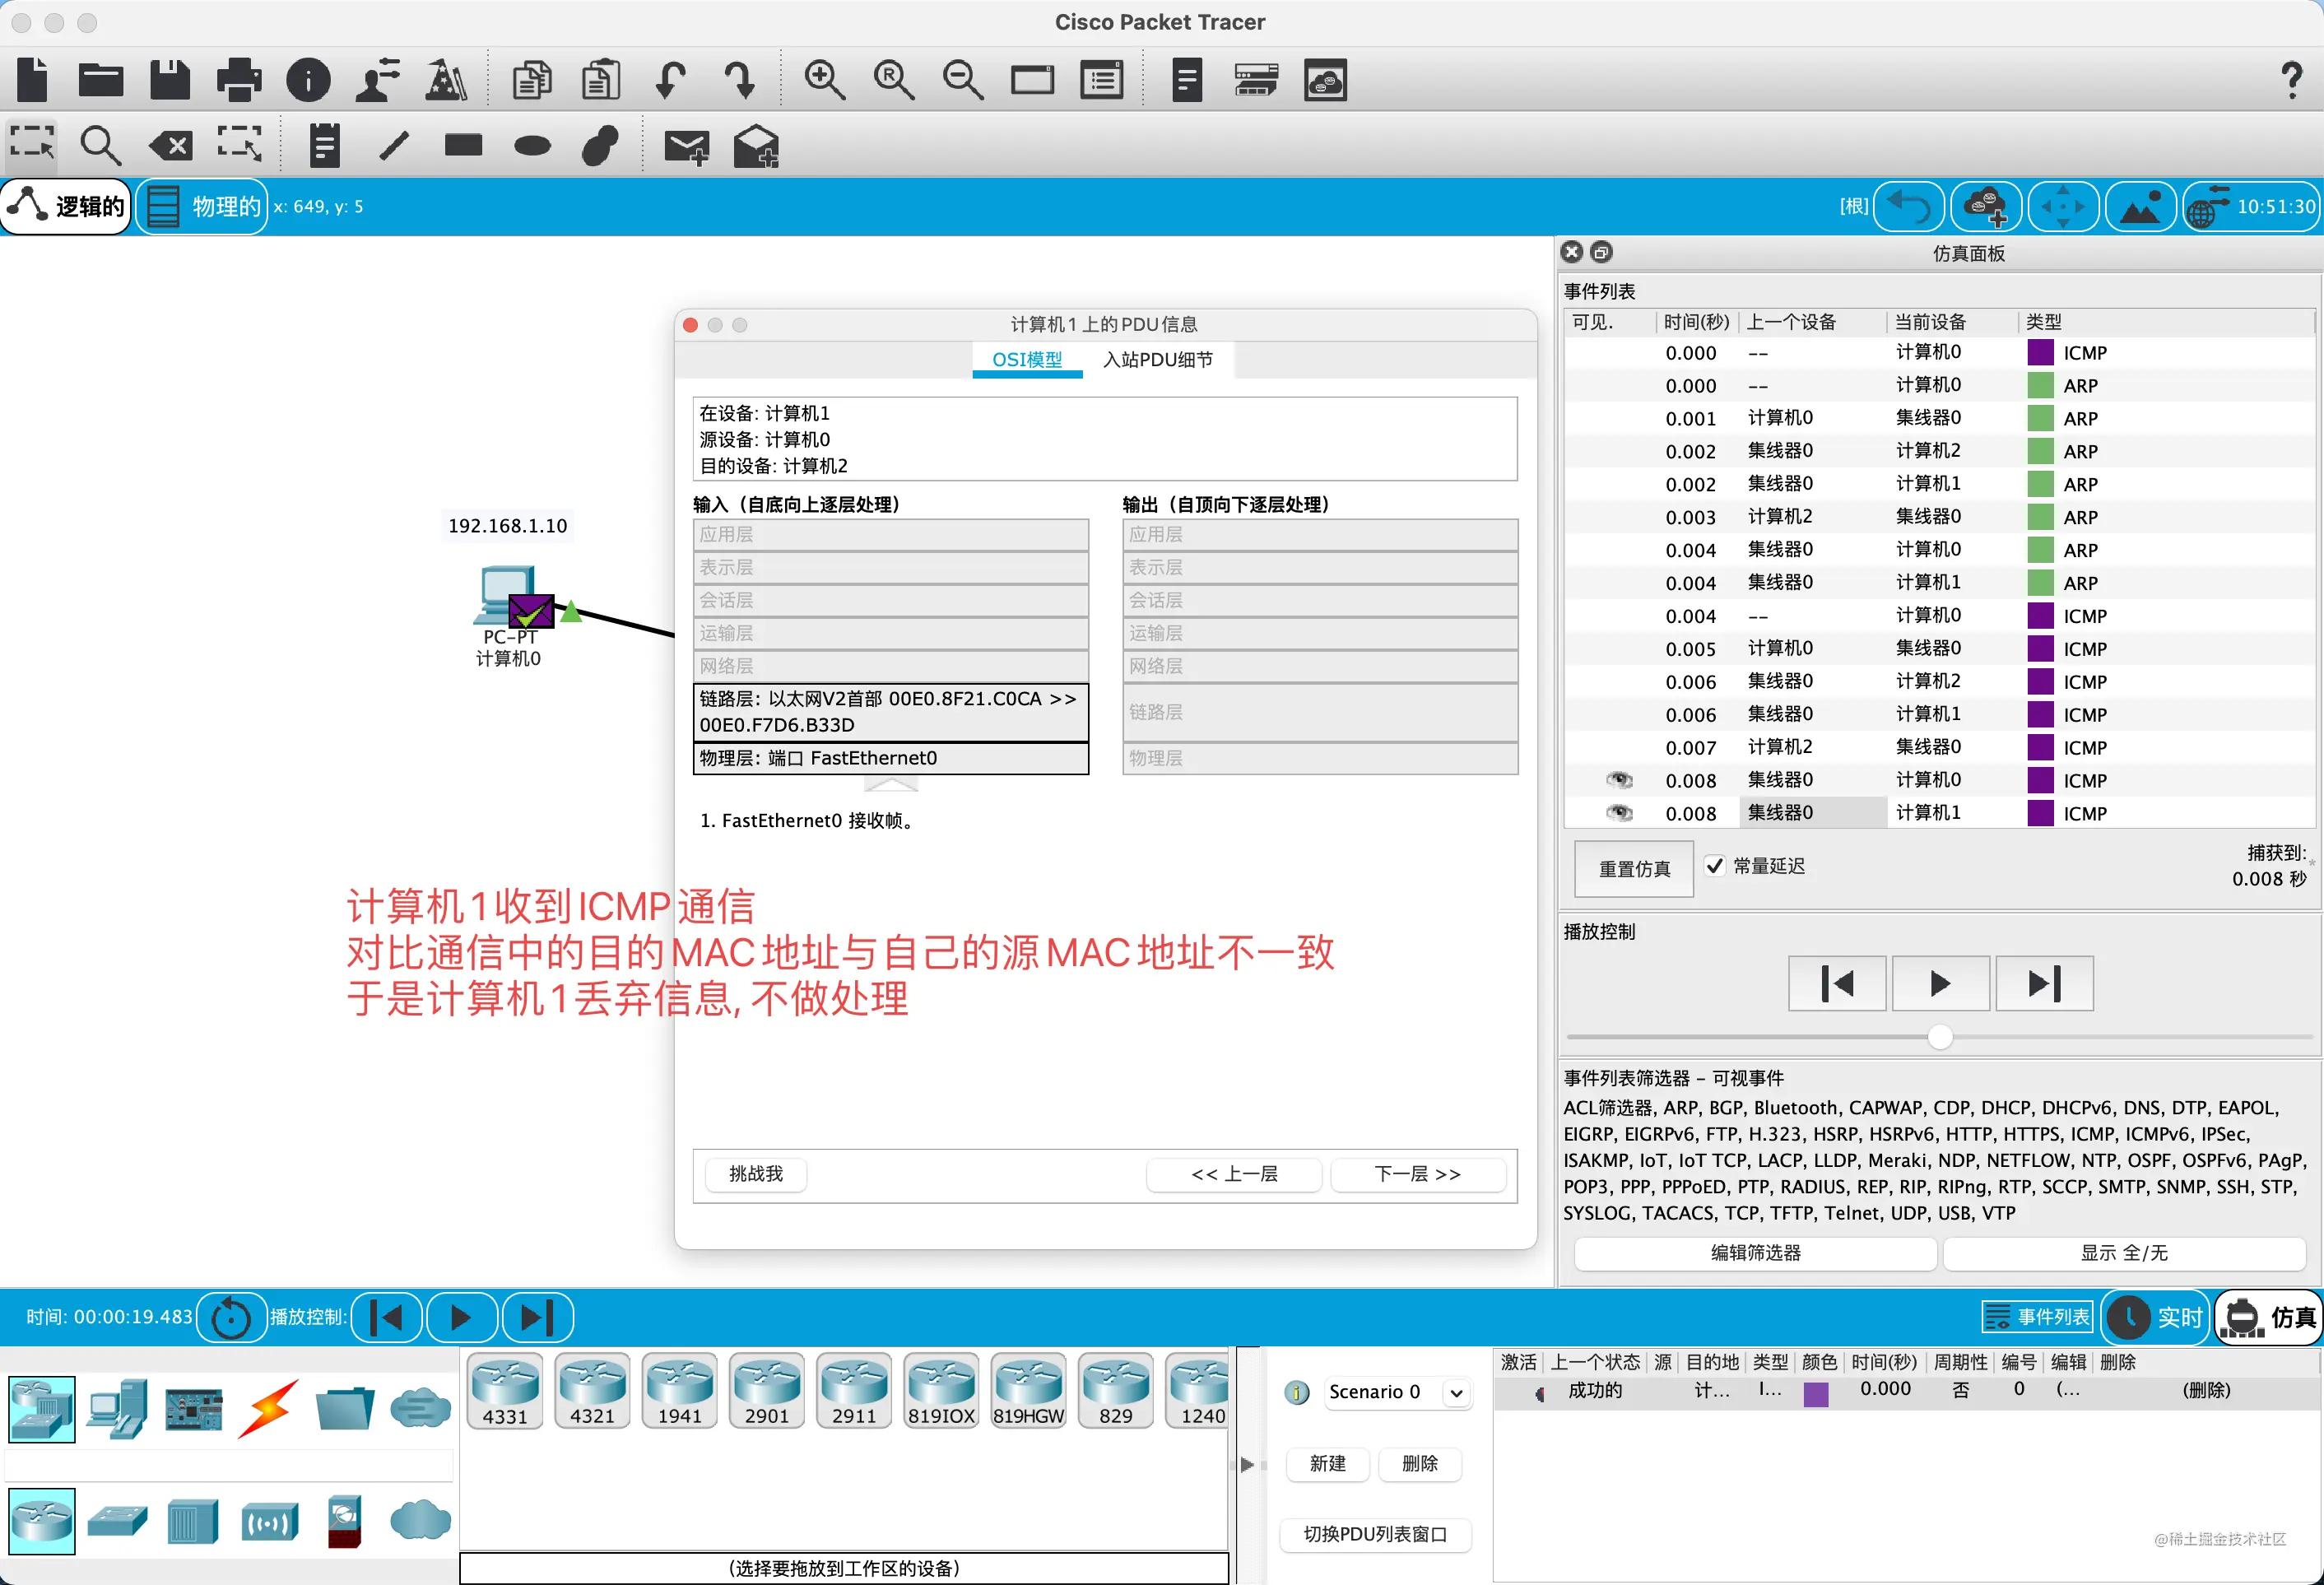Toggle the 事件列表 panel button
2324x1585 pixels.
tap(2037, 1317)
